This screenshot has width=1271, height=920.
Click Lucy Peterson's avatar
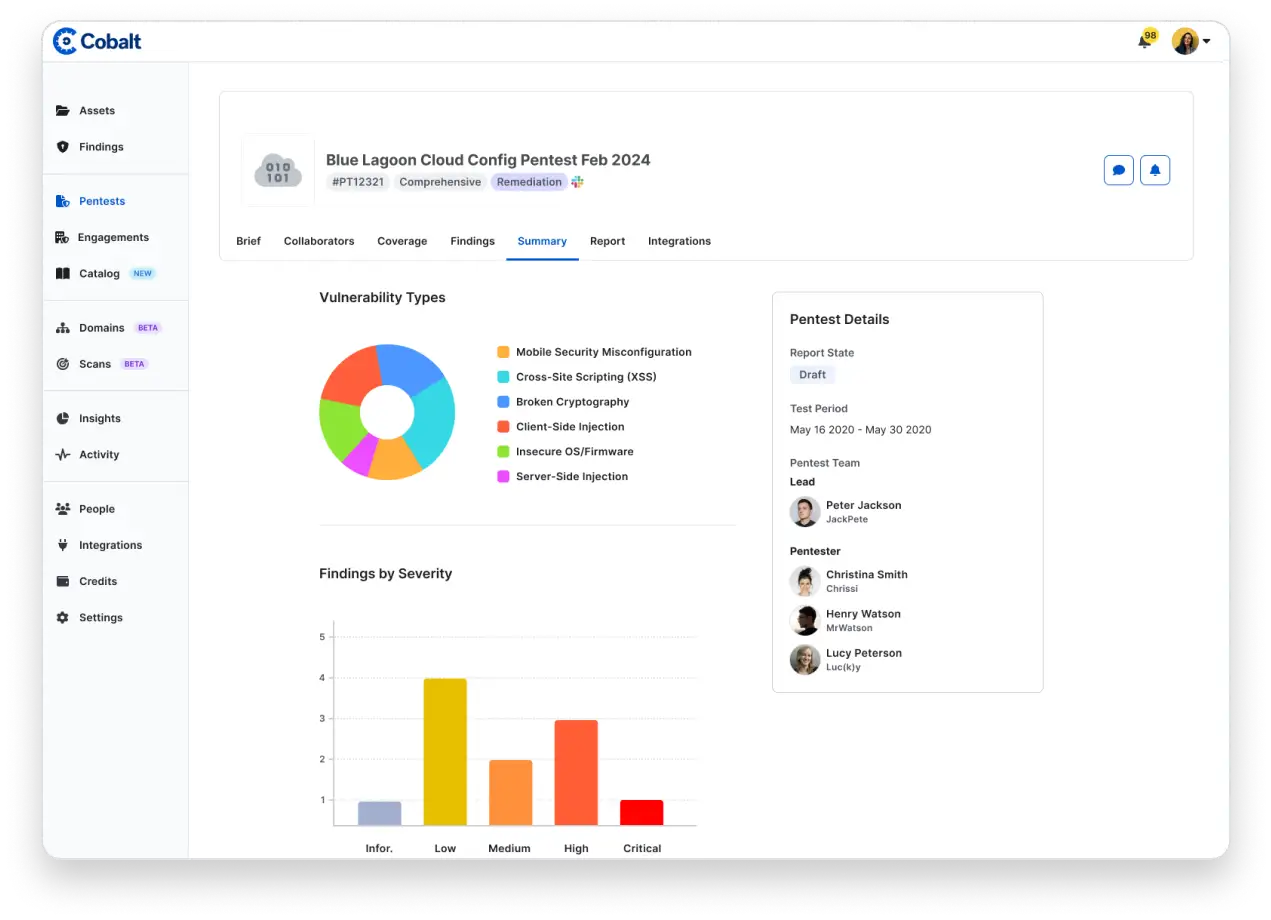pos(805,659)
